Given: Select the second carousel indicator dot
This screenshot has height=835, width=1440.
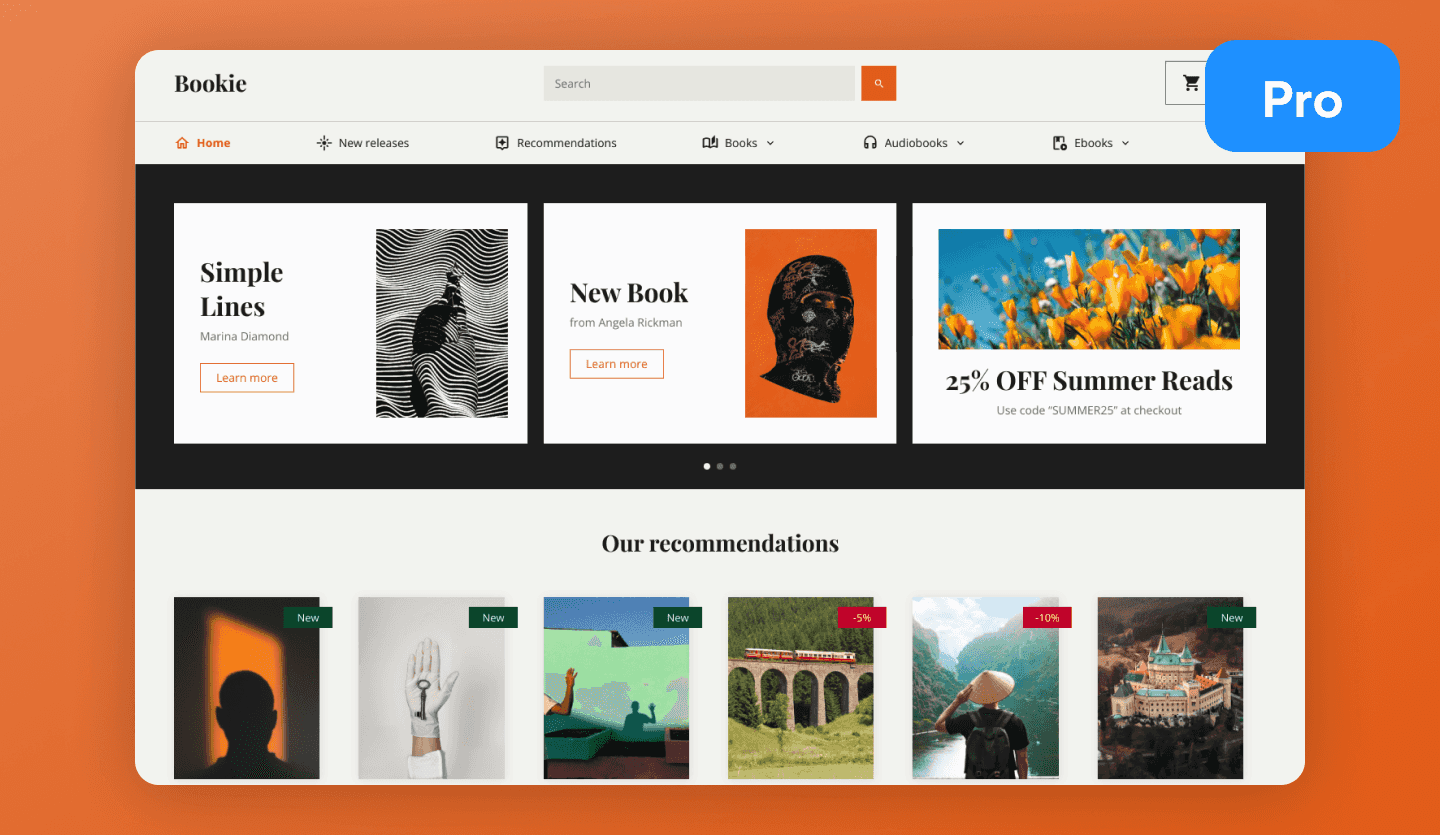Looking at the screenshot, I should 720,466.
